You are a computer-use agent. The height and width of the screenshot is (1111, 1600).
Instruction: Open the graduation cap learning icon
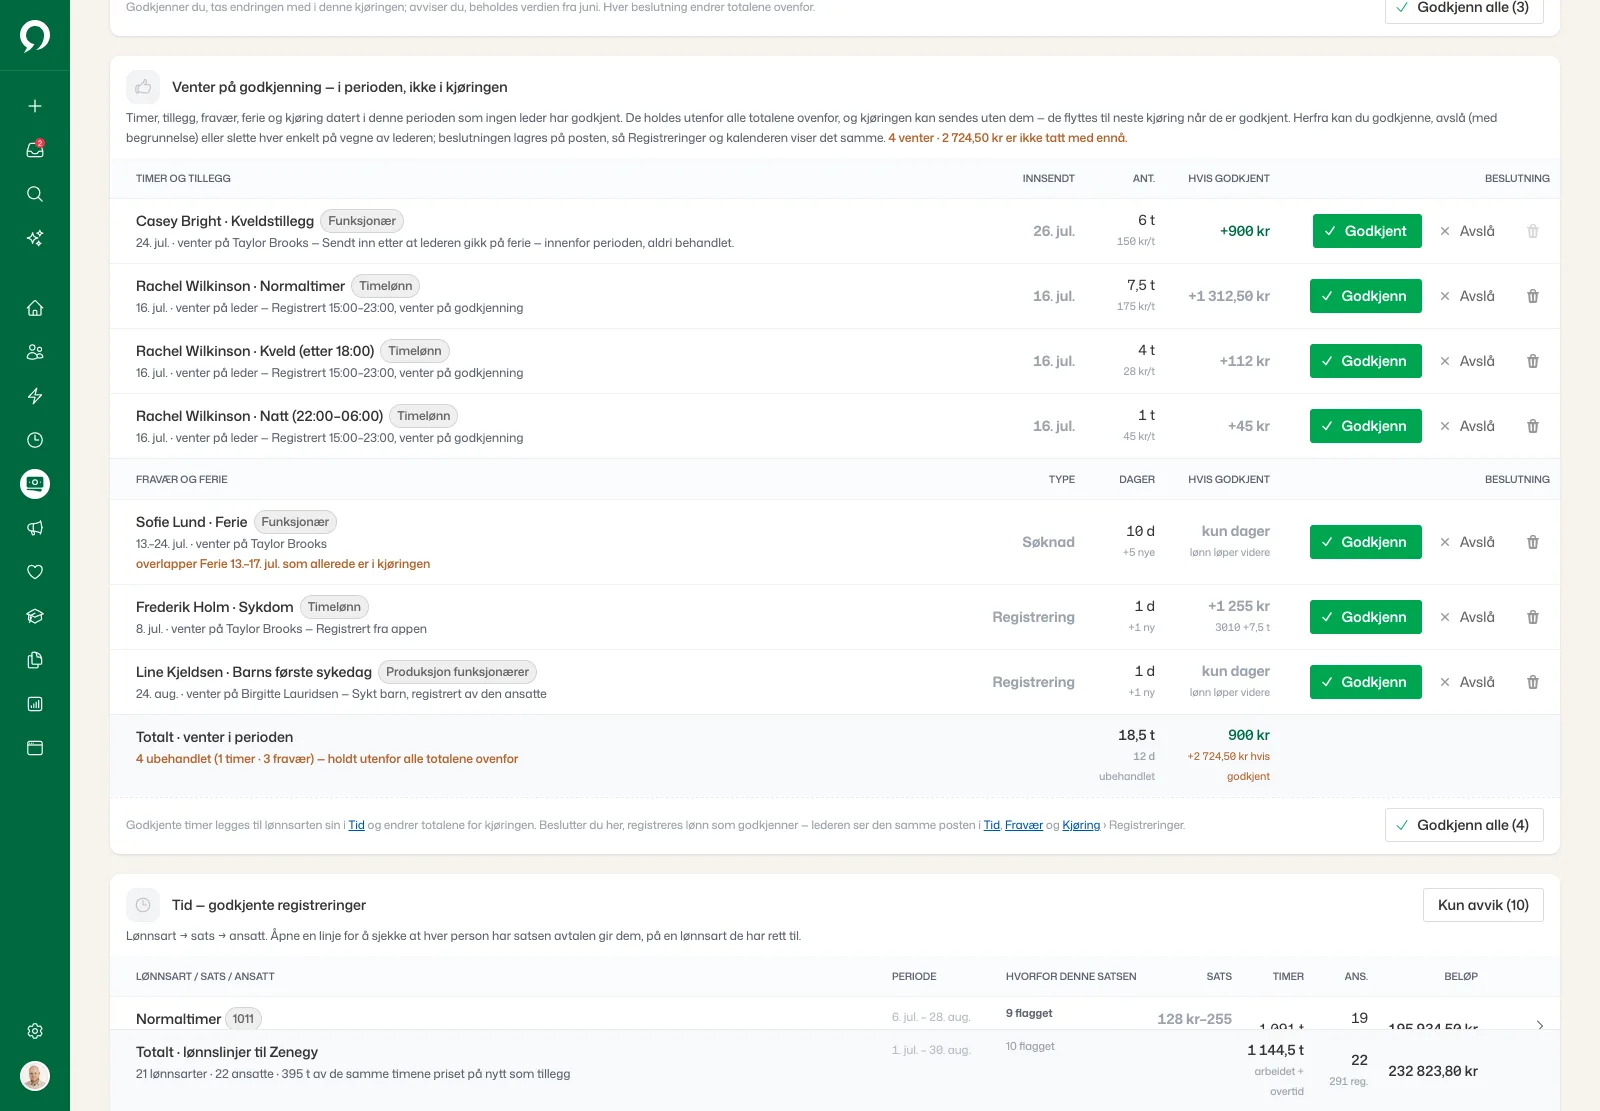pos(35,616)
